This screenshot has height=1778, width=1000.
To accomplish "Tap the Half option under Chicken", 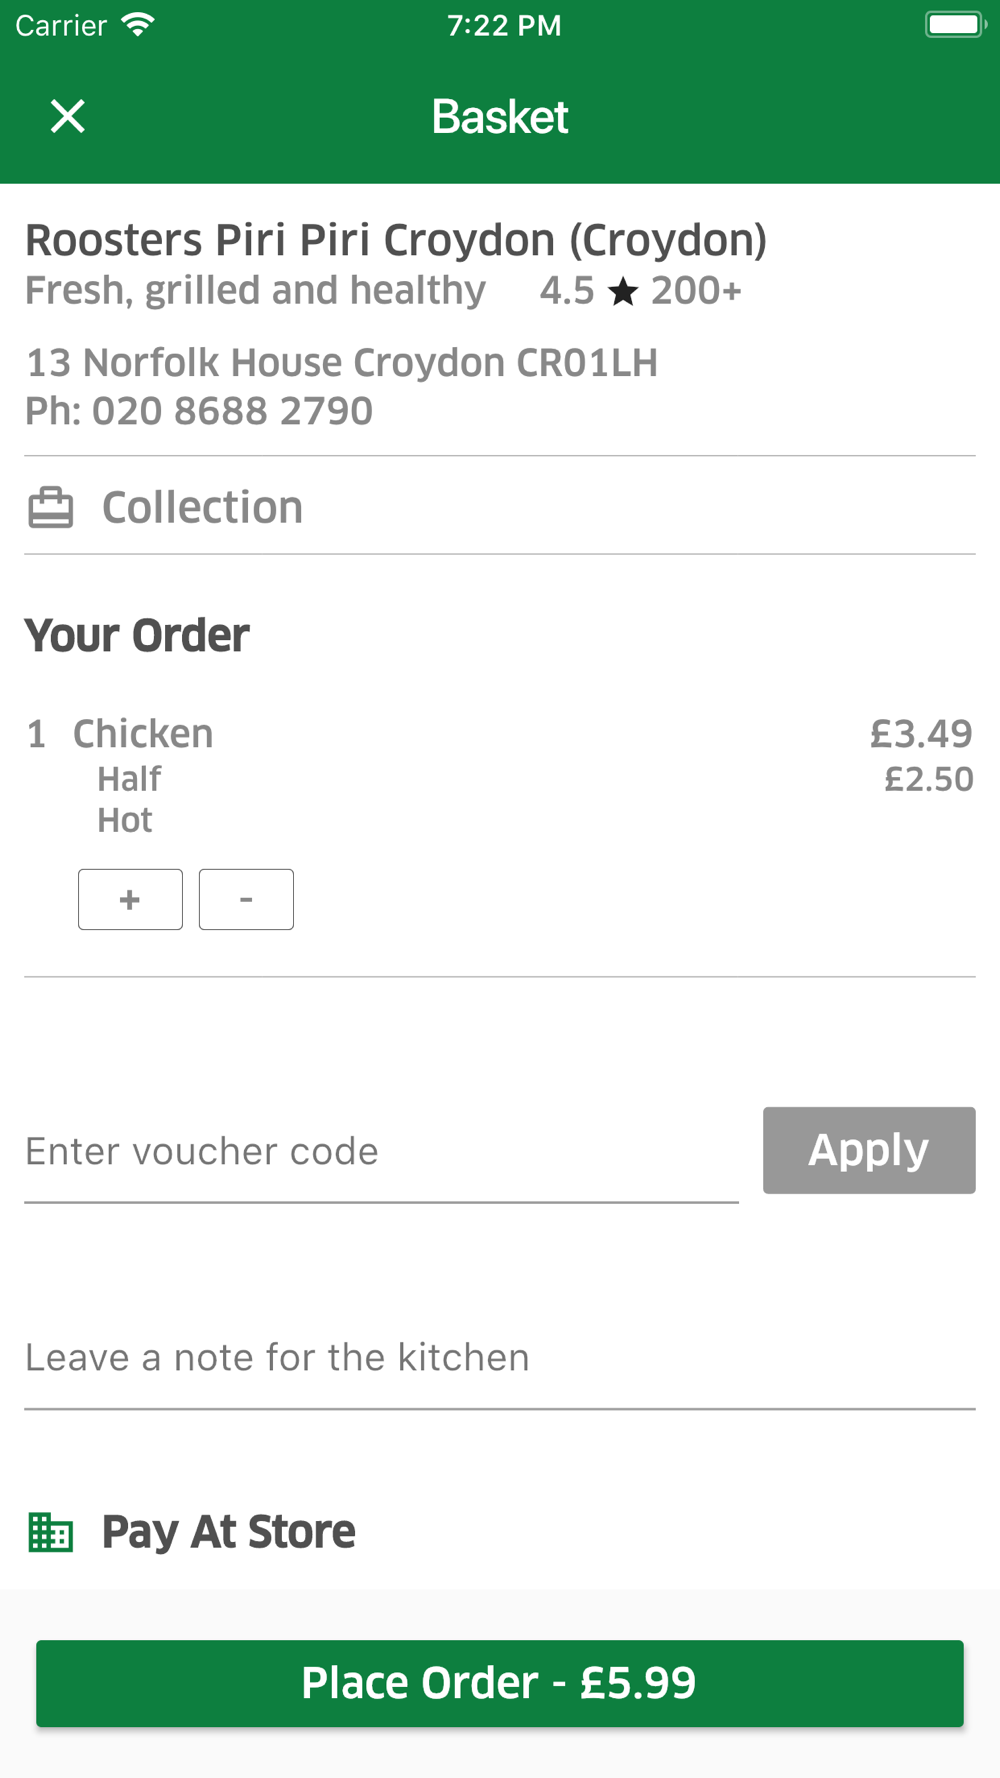I will 129,779.
